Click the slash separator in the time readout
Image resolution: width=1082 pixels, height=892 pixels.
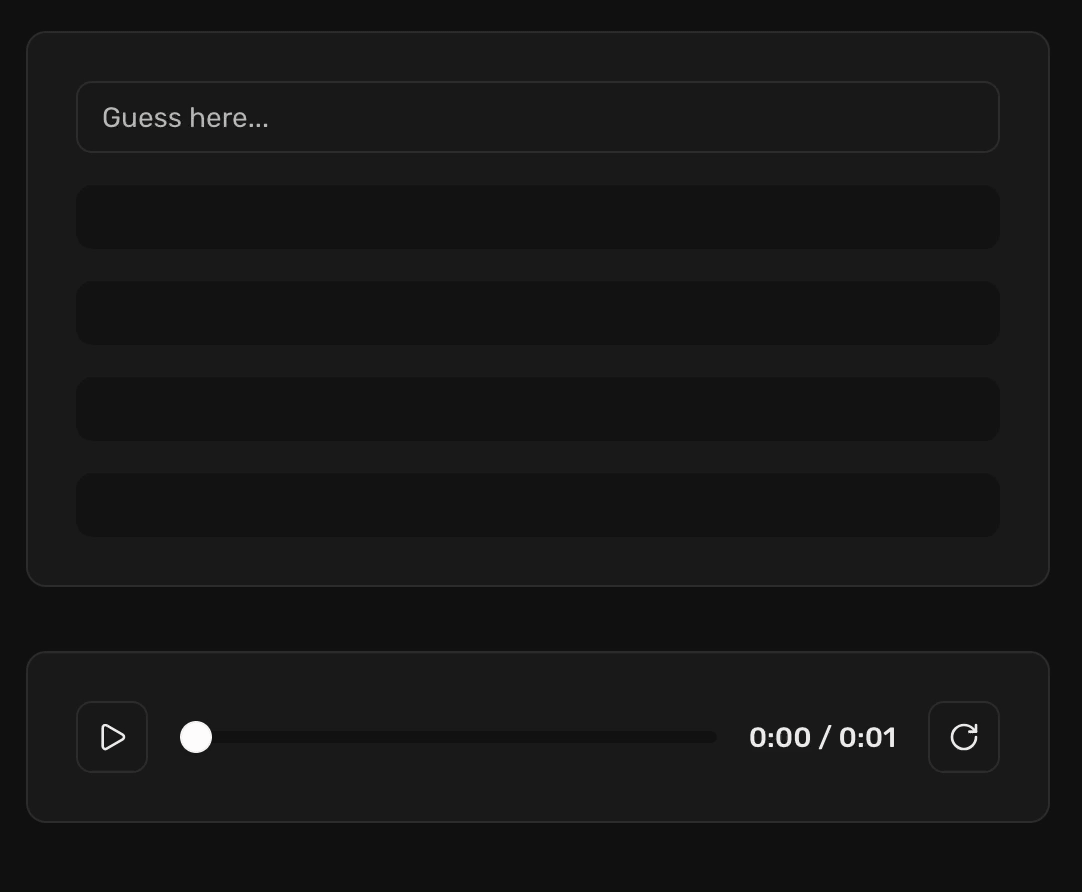point(824,737)
